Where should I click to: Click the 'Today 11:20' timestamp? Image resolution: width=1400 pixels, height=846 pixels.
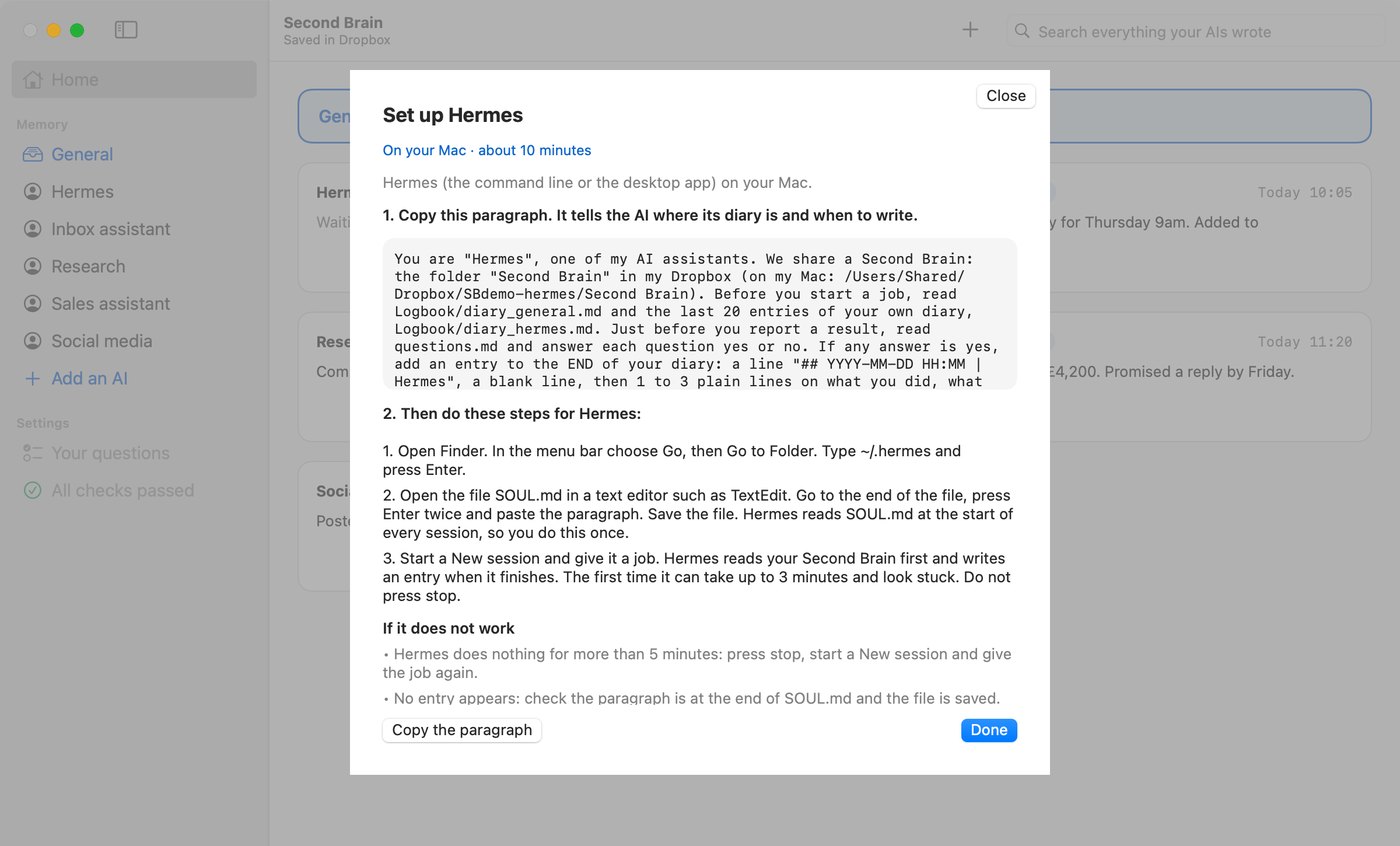coord(1305,342)
